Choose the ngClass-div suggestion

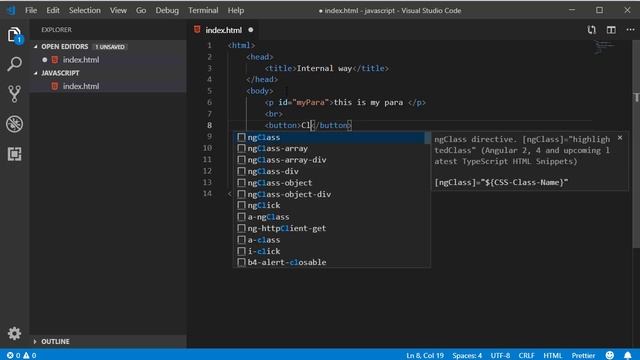[x=329, y=171]
